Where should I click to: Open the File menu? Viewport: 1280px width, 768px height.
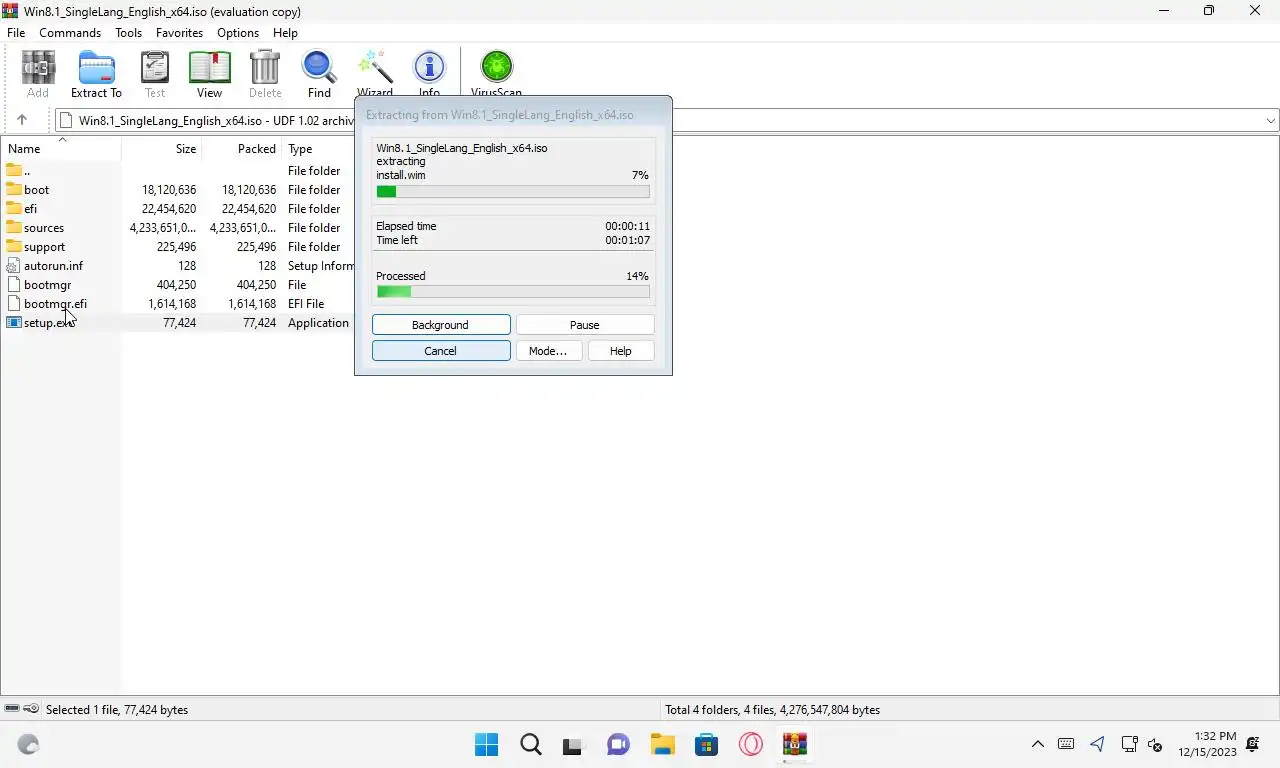[16, 33]
